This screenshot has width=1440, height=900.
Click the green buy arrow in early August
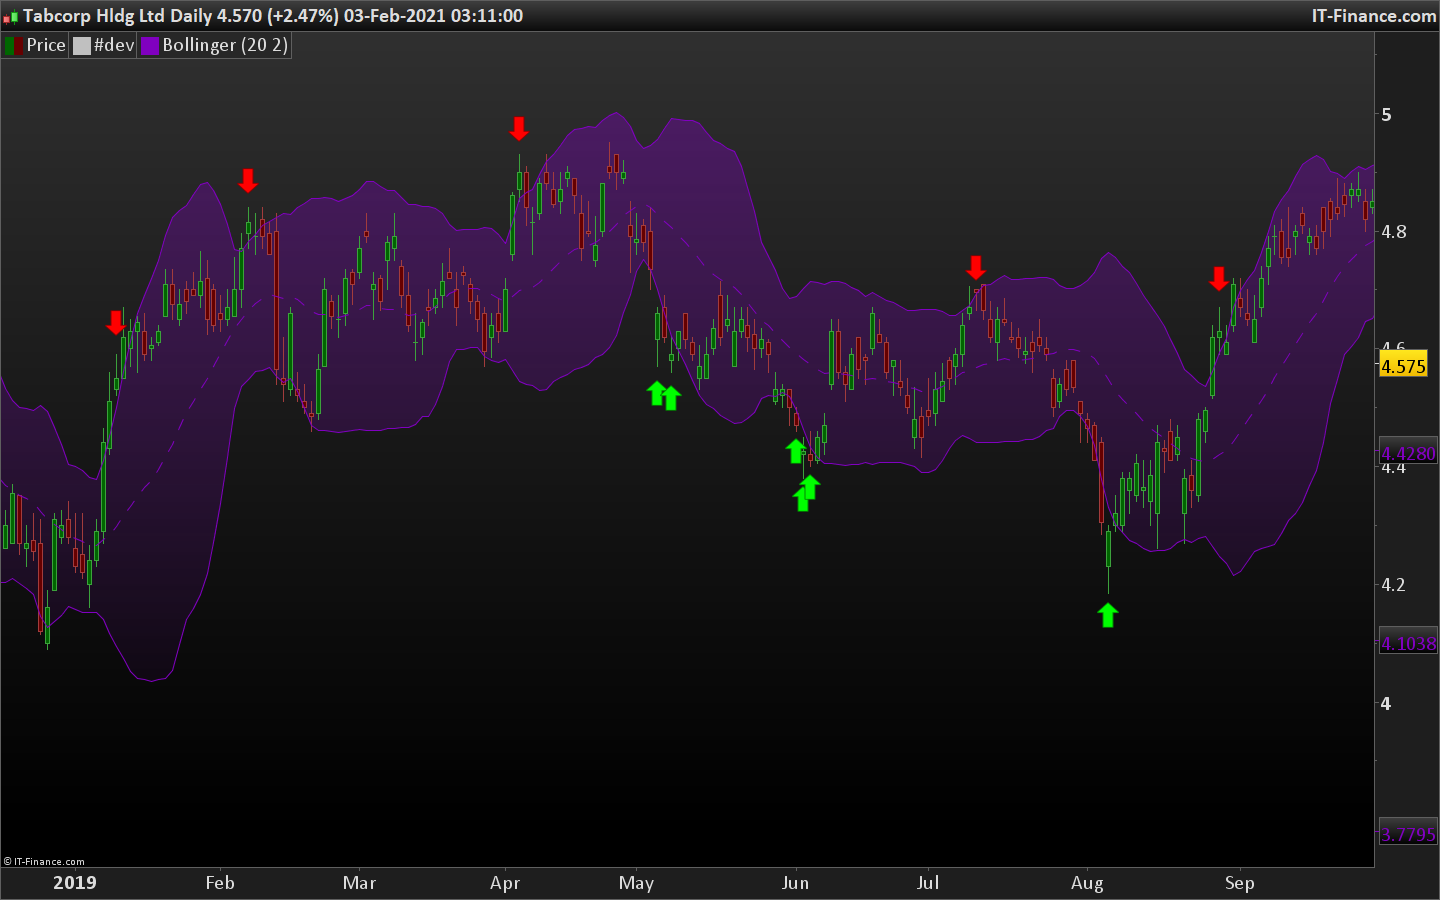click(x=1107, y=615)
